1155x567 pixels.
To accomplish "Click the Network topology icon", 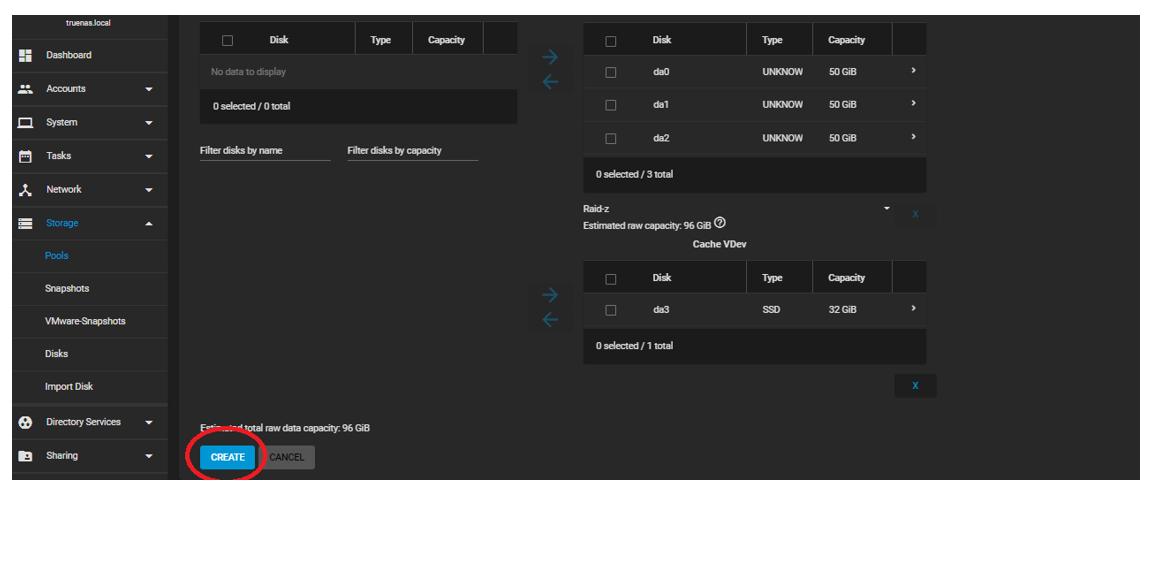I will [26, 190].
